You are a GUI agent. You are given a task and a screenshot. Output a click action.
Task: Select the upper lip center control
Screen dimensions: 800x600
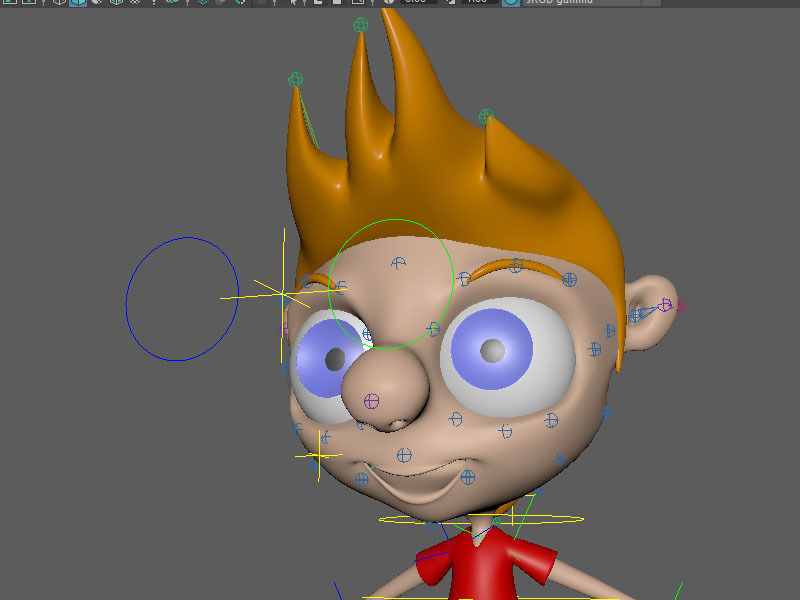(404, 455)
